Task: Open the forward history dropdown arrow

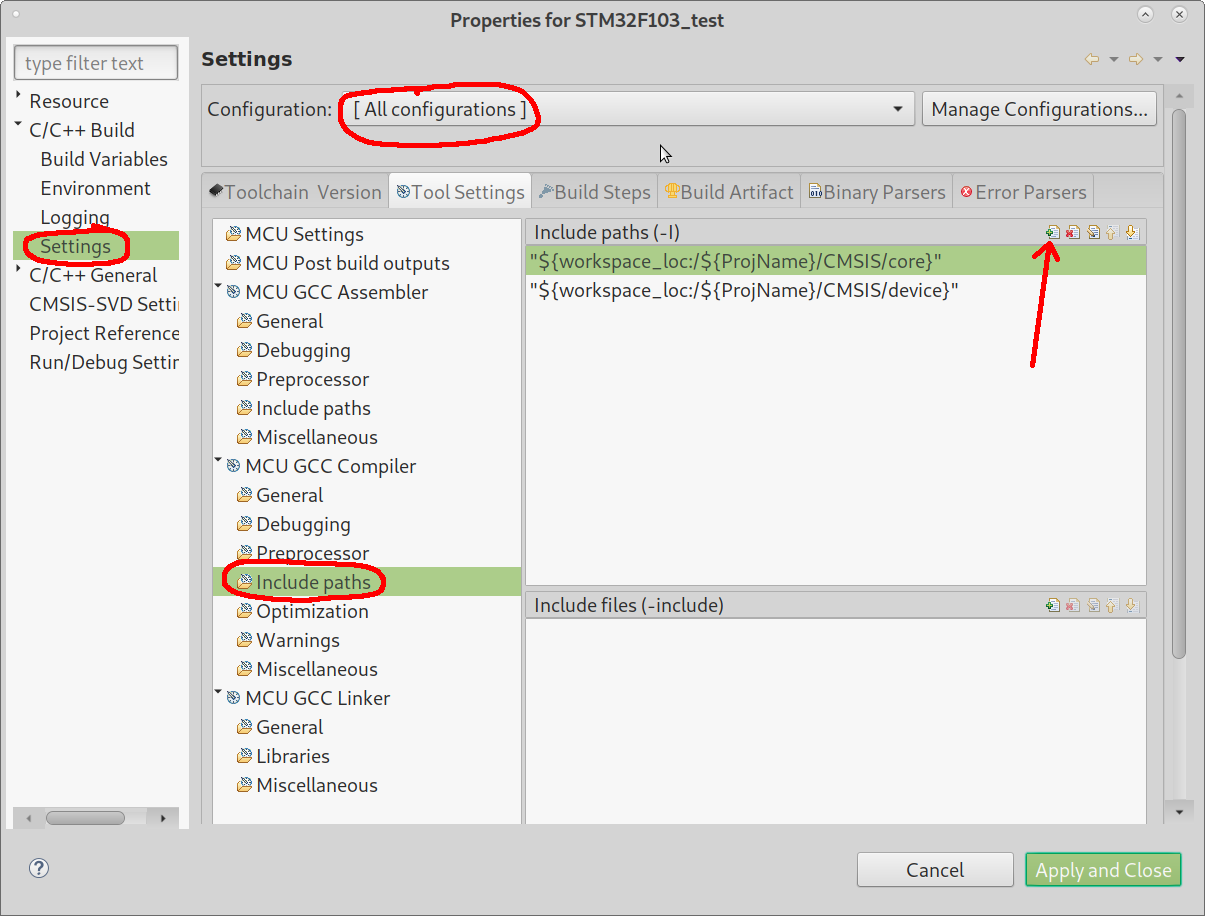Action: tap(1158, 60)
